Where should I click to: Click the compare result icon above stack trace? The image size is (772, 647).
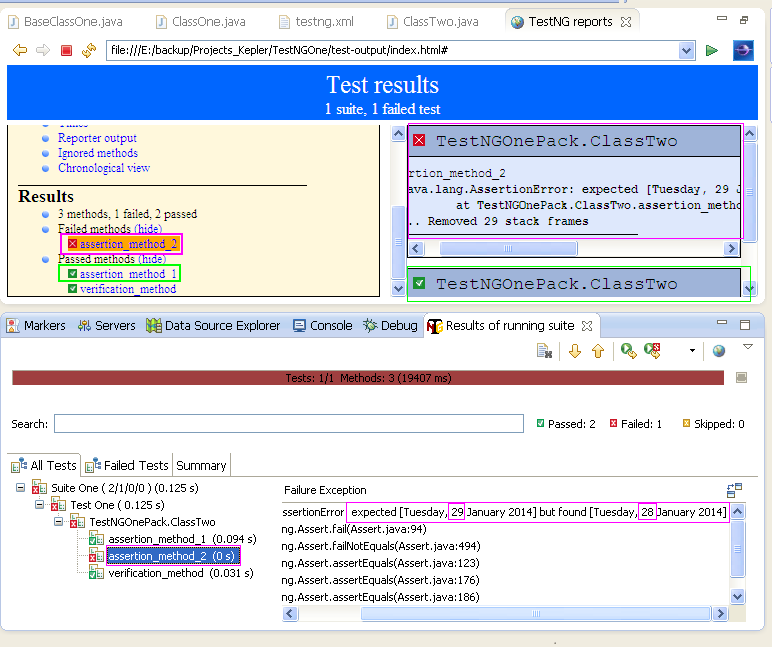coord(734,490)
